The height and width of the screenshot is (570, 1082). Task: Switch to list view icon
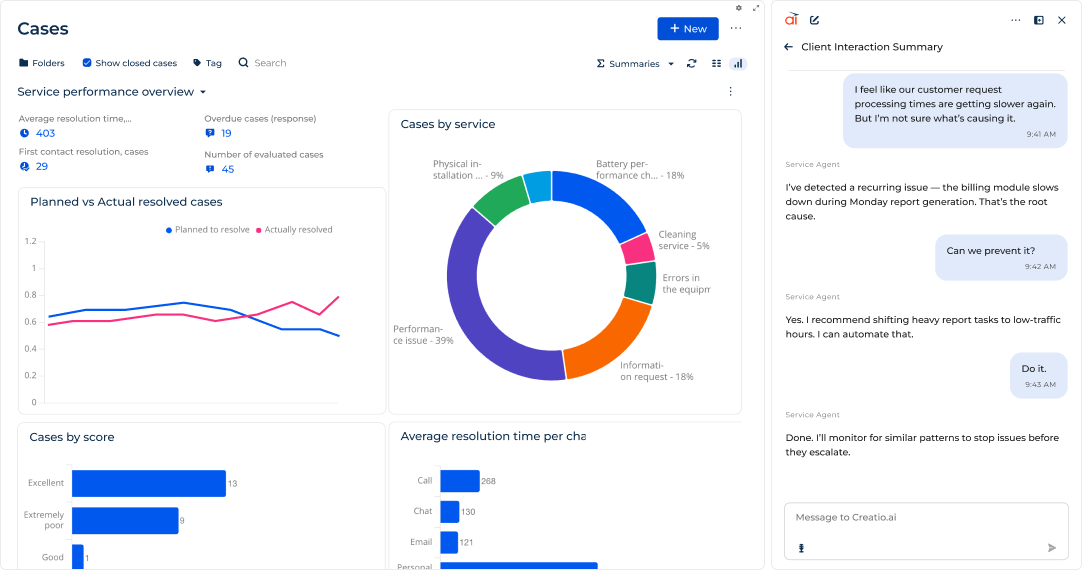[x=716, y=63]
